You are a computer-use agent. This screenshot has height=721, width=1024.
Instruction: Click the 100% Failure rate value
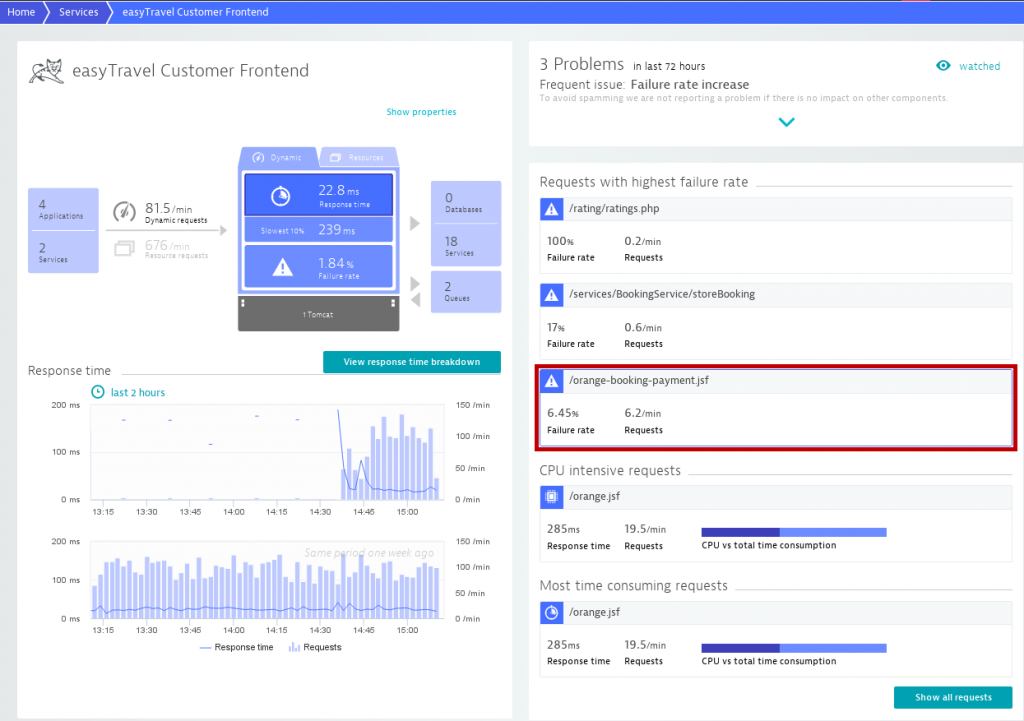(560, 241)
